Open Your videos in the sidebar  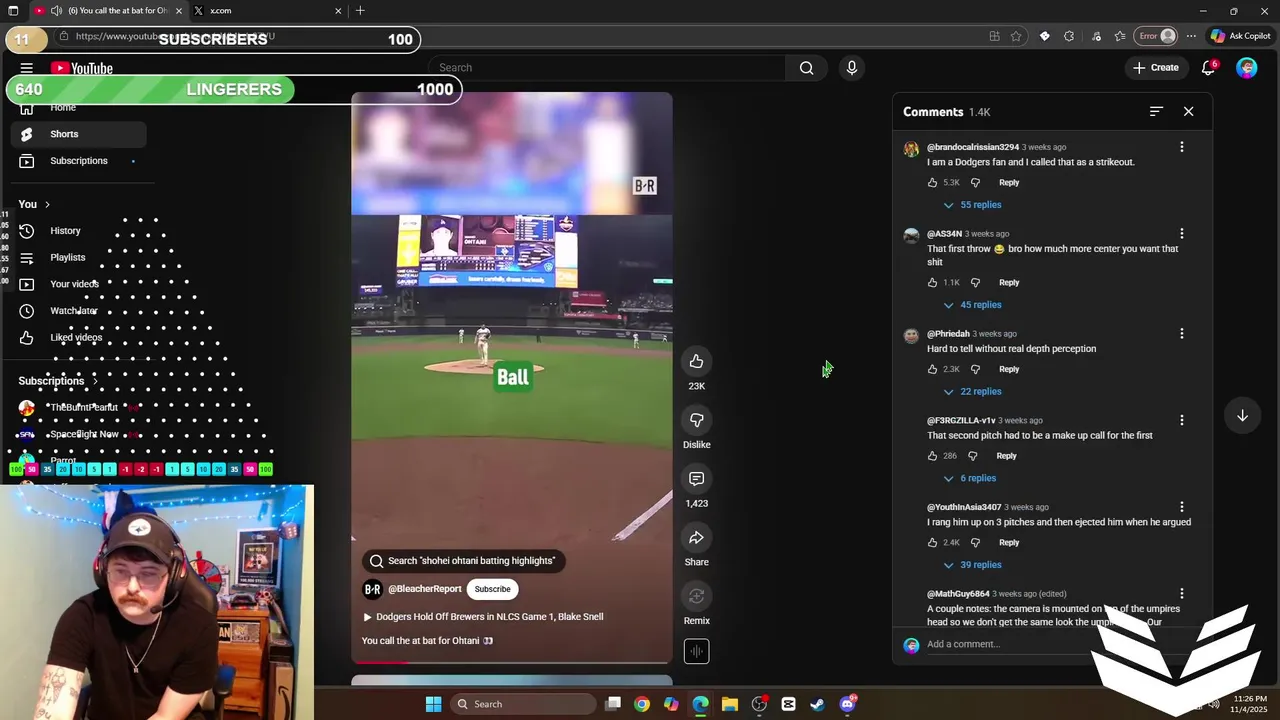pyautogui.click(x=78, y=284)
